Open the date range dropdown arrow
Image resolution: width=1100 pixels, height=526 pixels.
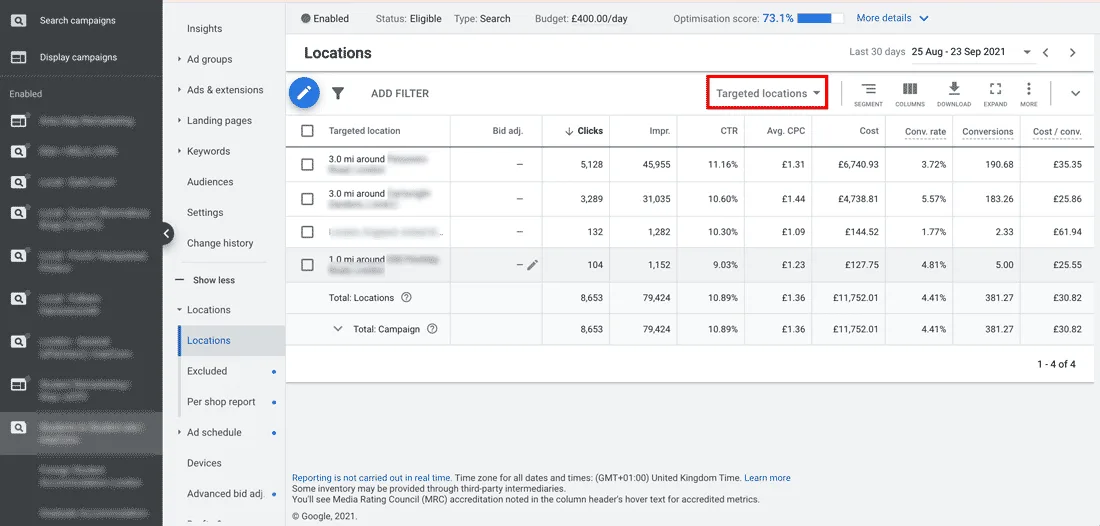(x=1027, y=53)
